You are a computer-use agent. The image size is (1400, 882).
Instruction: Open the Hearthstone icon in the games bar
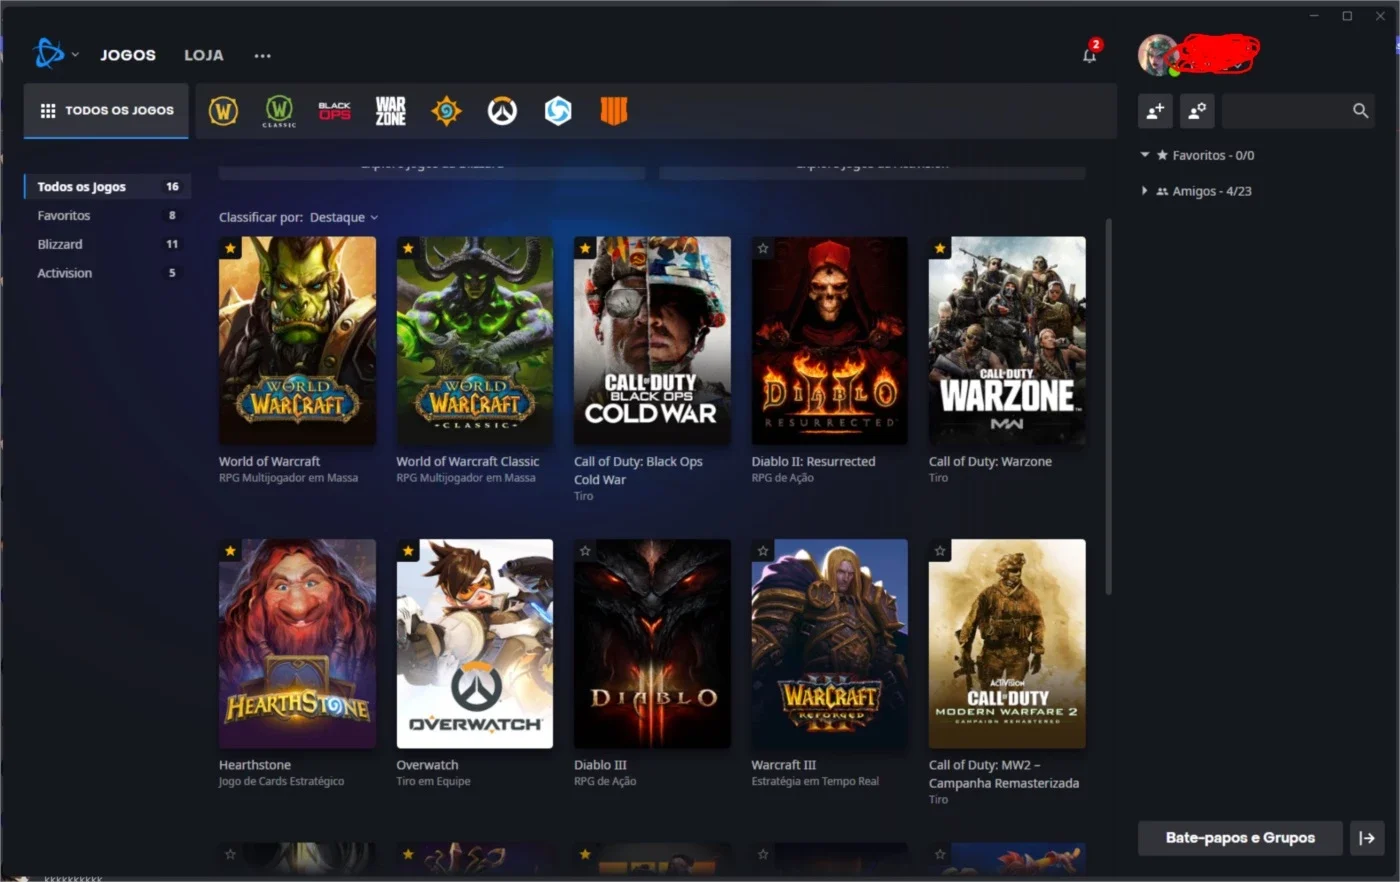coord(446,111)
